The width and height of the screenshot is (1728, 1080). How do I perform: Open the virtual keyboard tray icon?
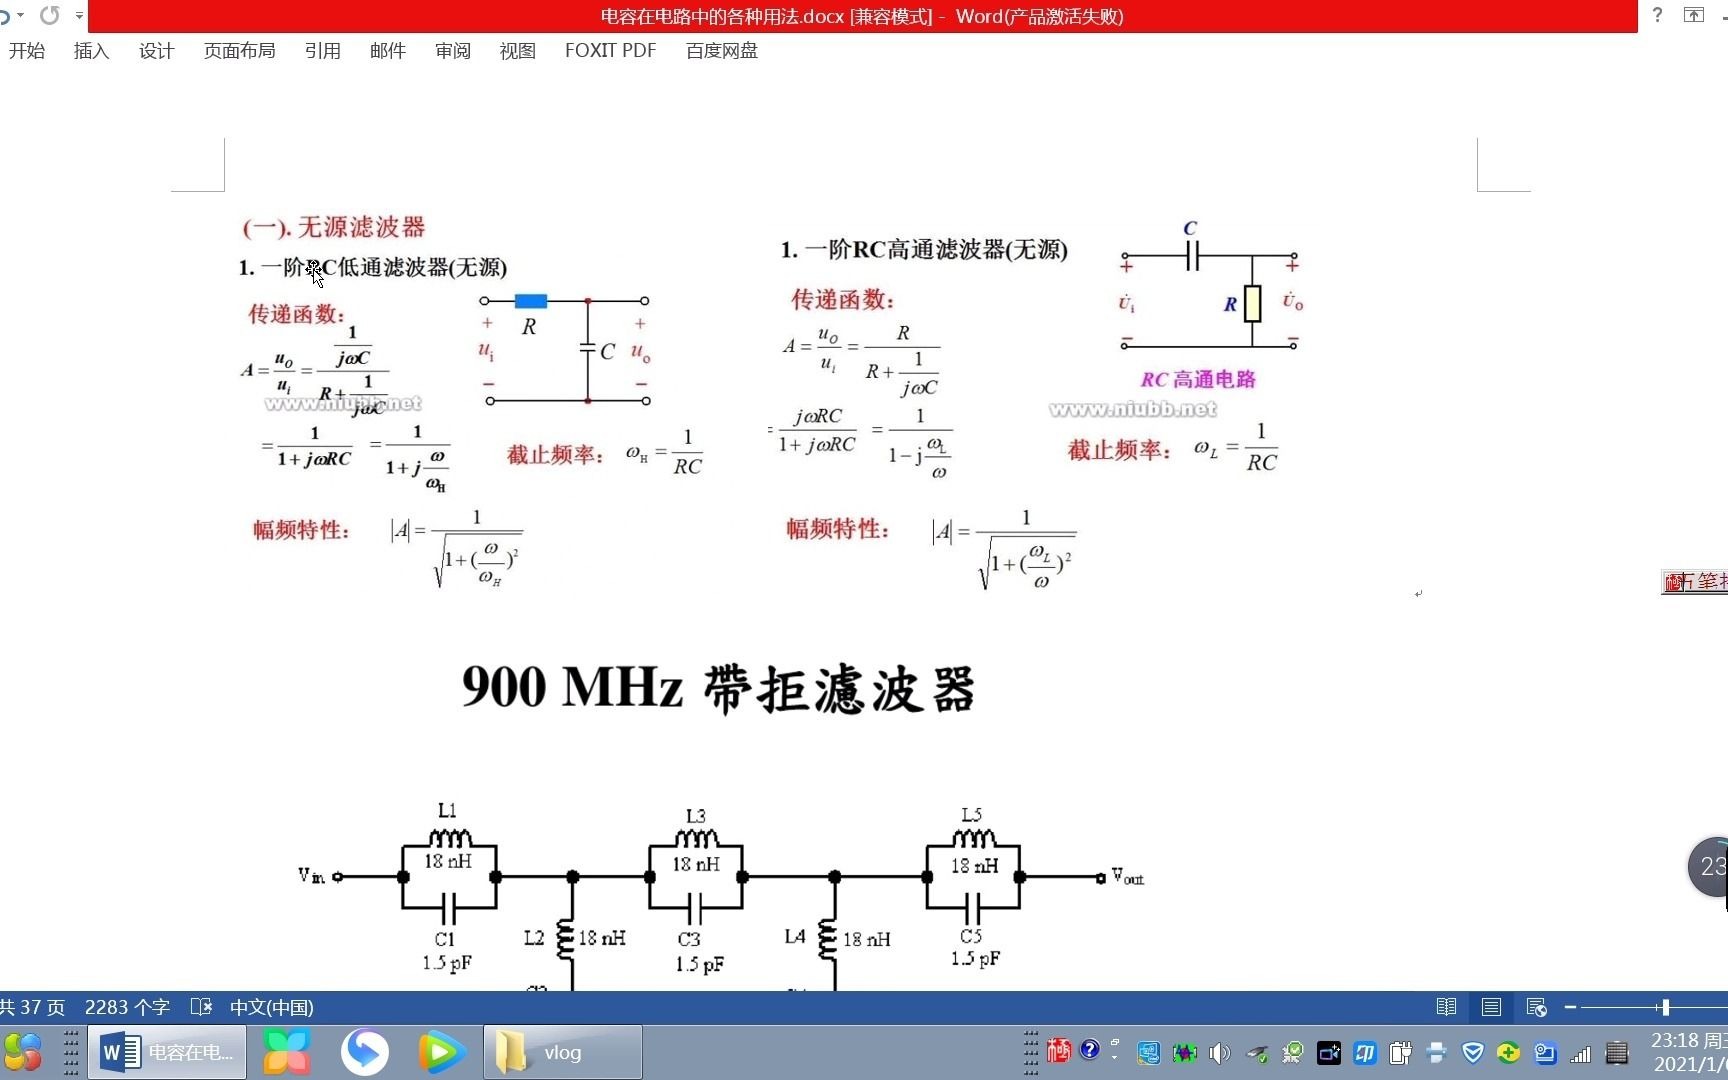(x=1617, y=1053)
